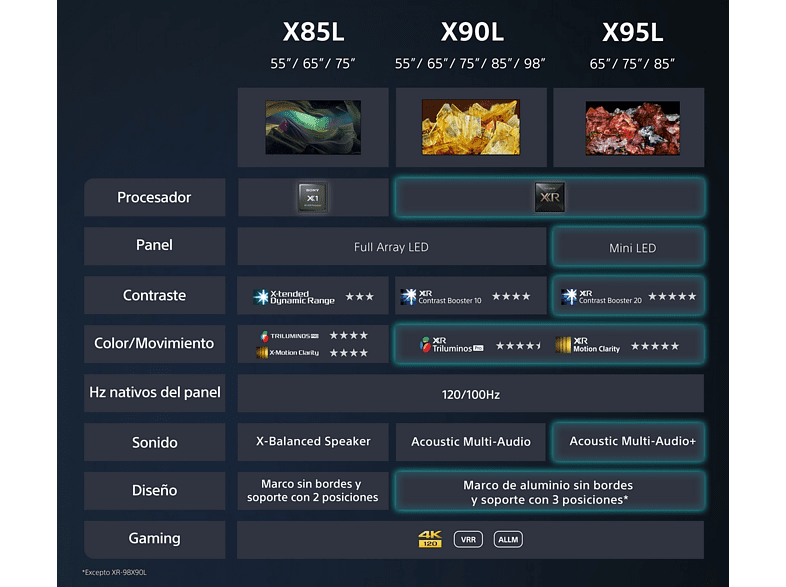The width and height of the screenshot is (786, 587).
Task: Click the 4K 120 gaming badge
Action: click(x=430, y=539)
